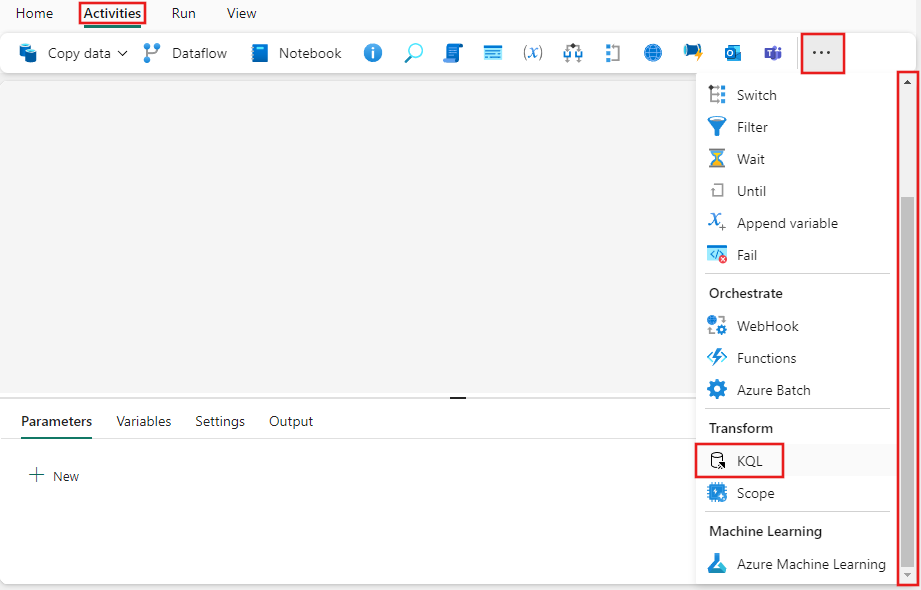Switch to the Variables panel tab
The width and height of the screenshot is (921, 590).
pyautogui.click(x=143, y=421)
